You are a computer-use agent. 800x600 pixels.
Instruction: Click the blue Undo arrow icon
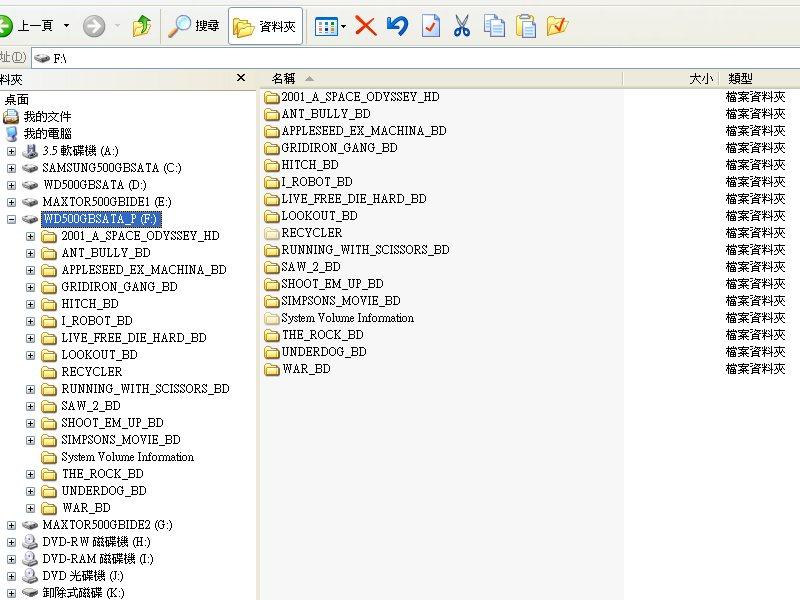pos(397,26)
